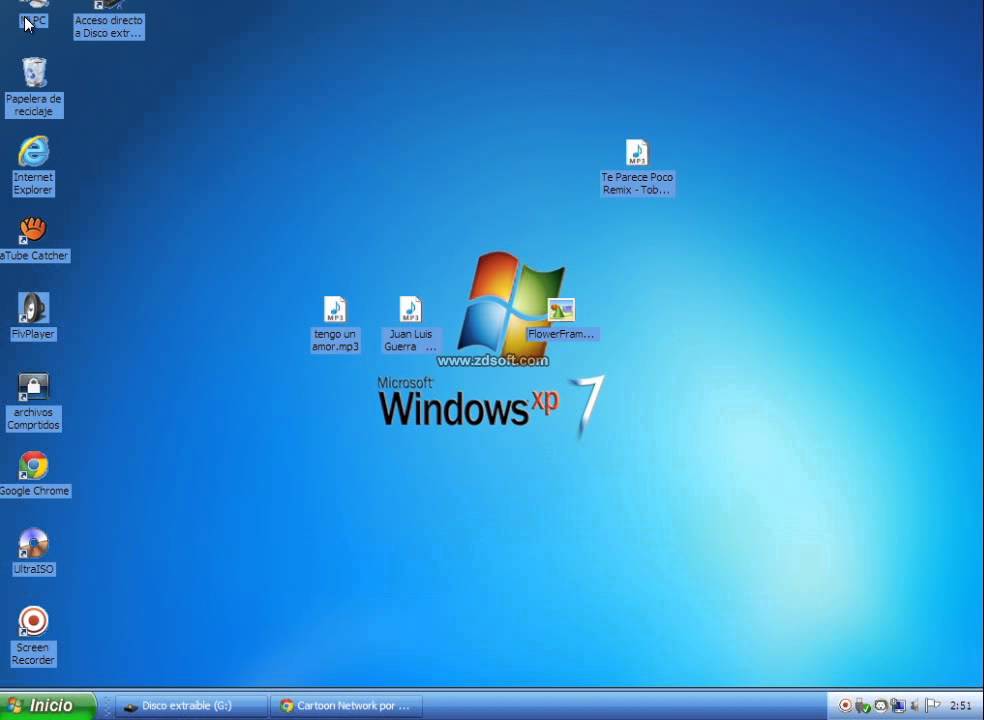Select the Screen Recorder desktop shortcut
984x720 pixels.
(x=33, y=622)
